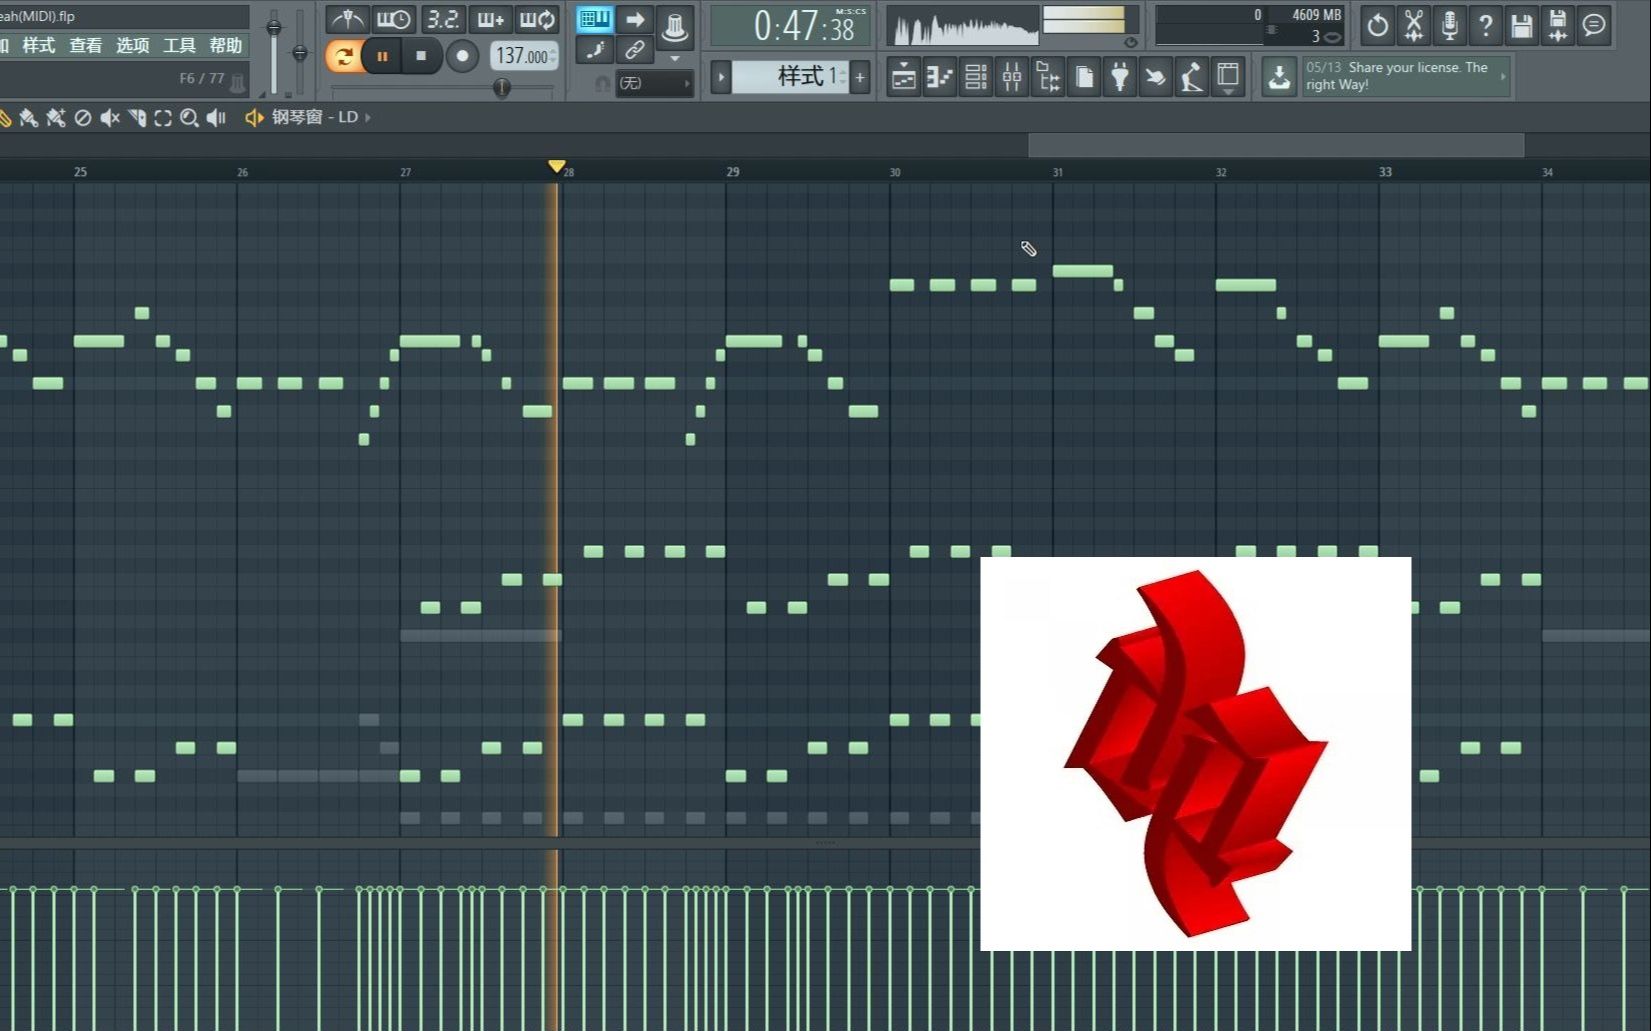Open help with the question mark
1651x1031 pixels.
(x=1485, y=25)
